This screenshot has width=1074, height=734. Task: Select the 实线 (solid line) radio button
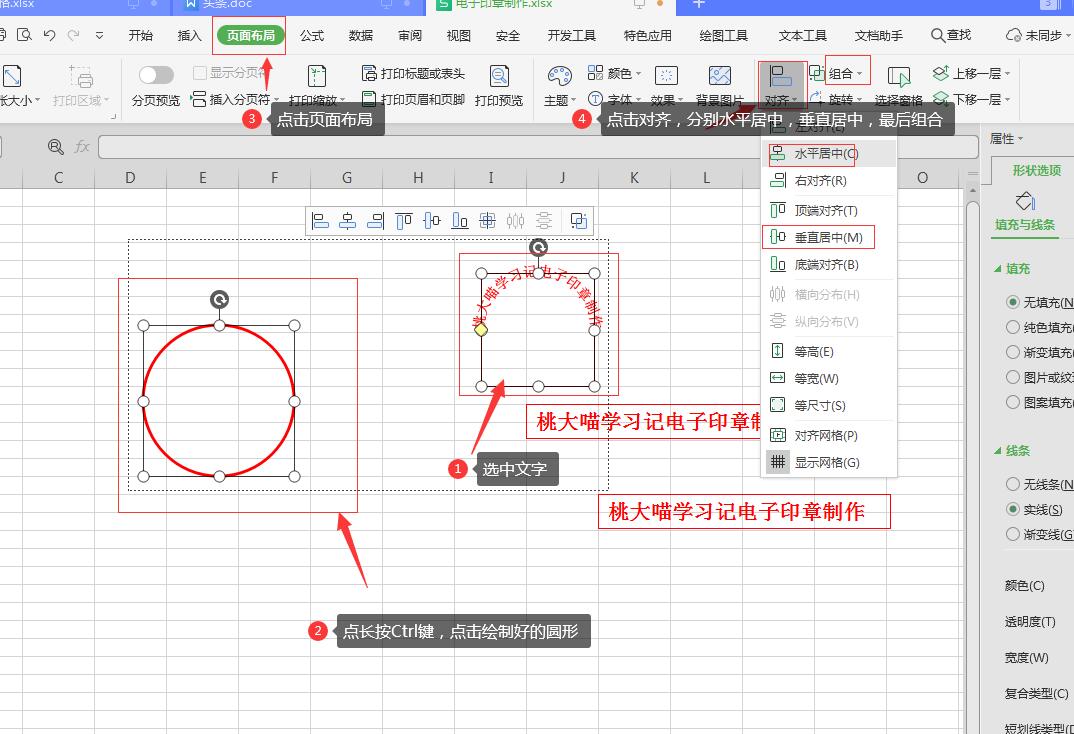click(1013, 509)
